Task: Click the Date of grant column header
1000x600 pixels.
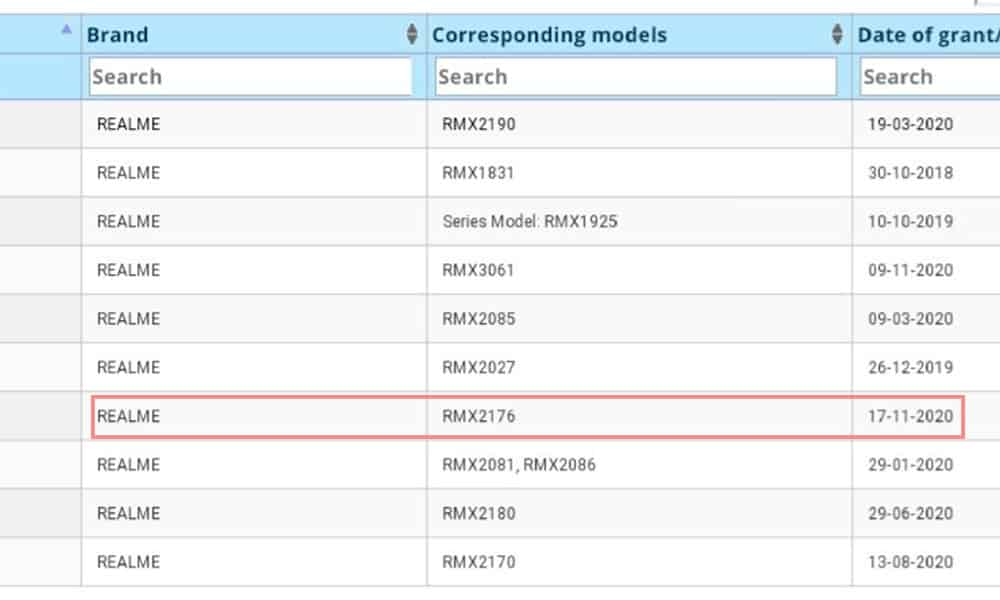Action: click(927, 35)
